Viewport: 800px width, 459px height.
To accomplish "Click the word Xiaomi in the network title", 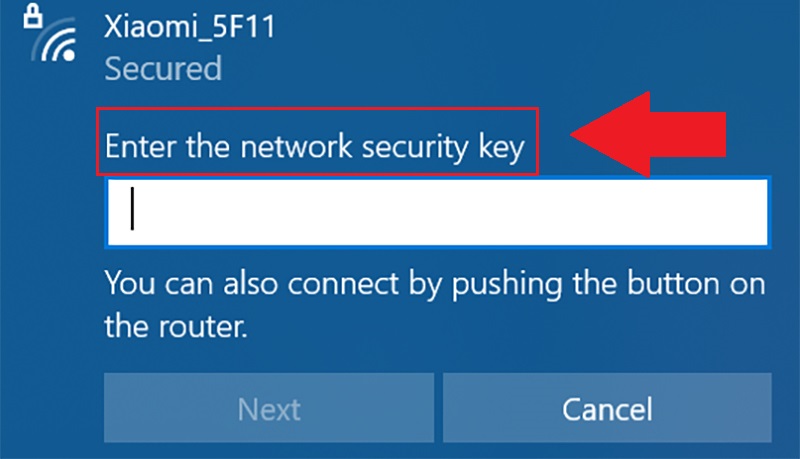I will coord(151,27).
